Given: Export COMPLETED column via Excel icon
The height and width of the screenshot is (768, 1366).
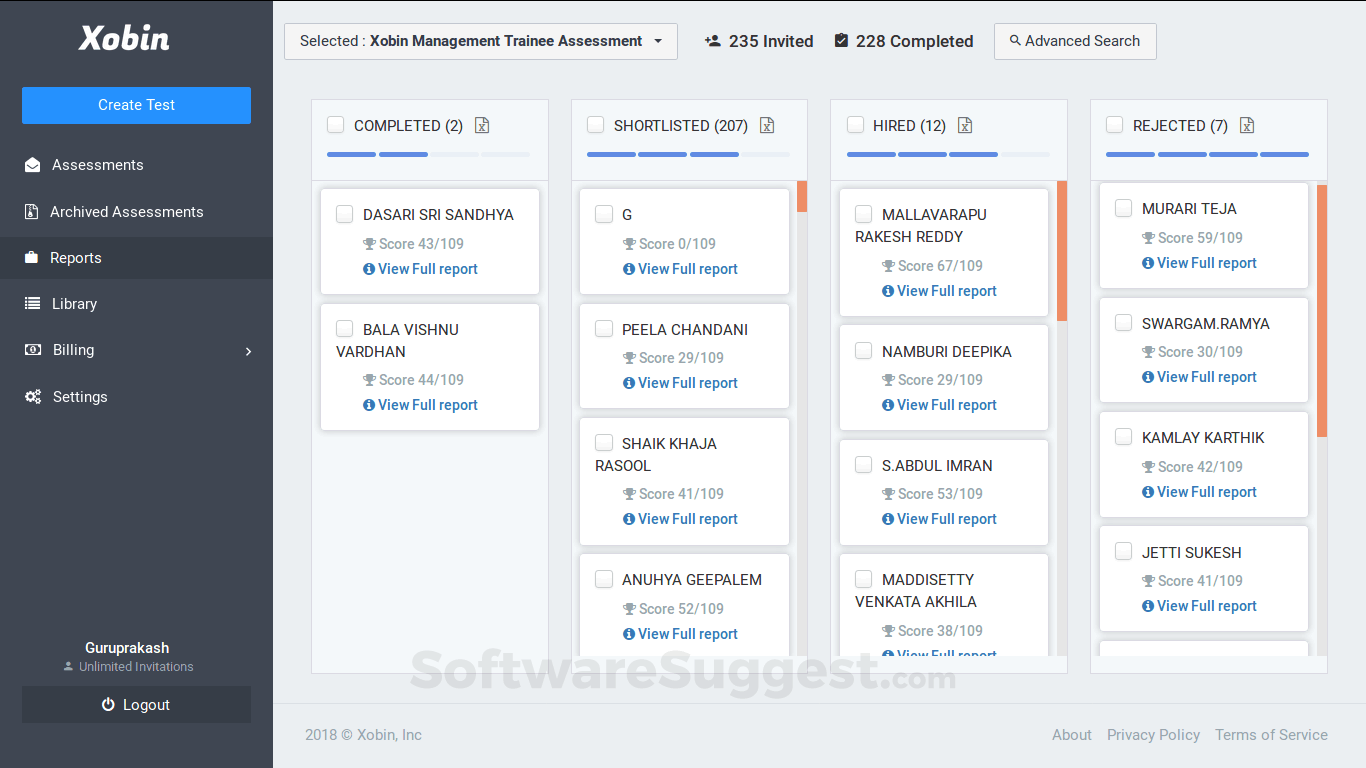Looking at the screenshot, I should [482, 125].
